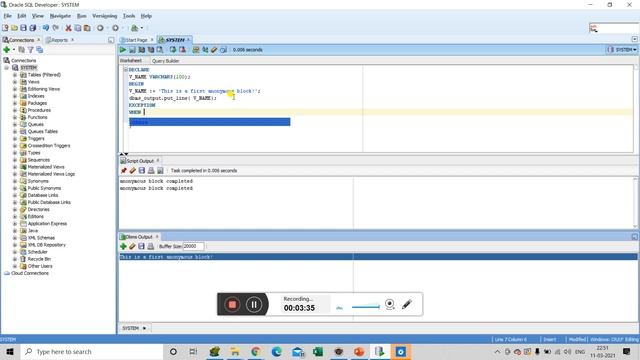The image size is (640, 360).
Task: Click the SQL History icon in worksheet toolbar
Action: coord(223,50)
